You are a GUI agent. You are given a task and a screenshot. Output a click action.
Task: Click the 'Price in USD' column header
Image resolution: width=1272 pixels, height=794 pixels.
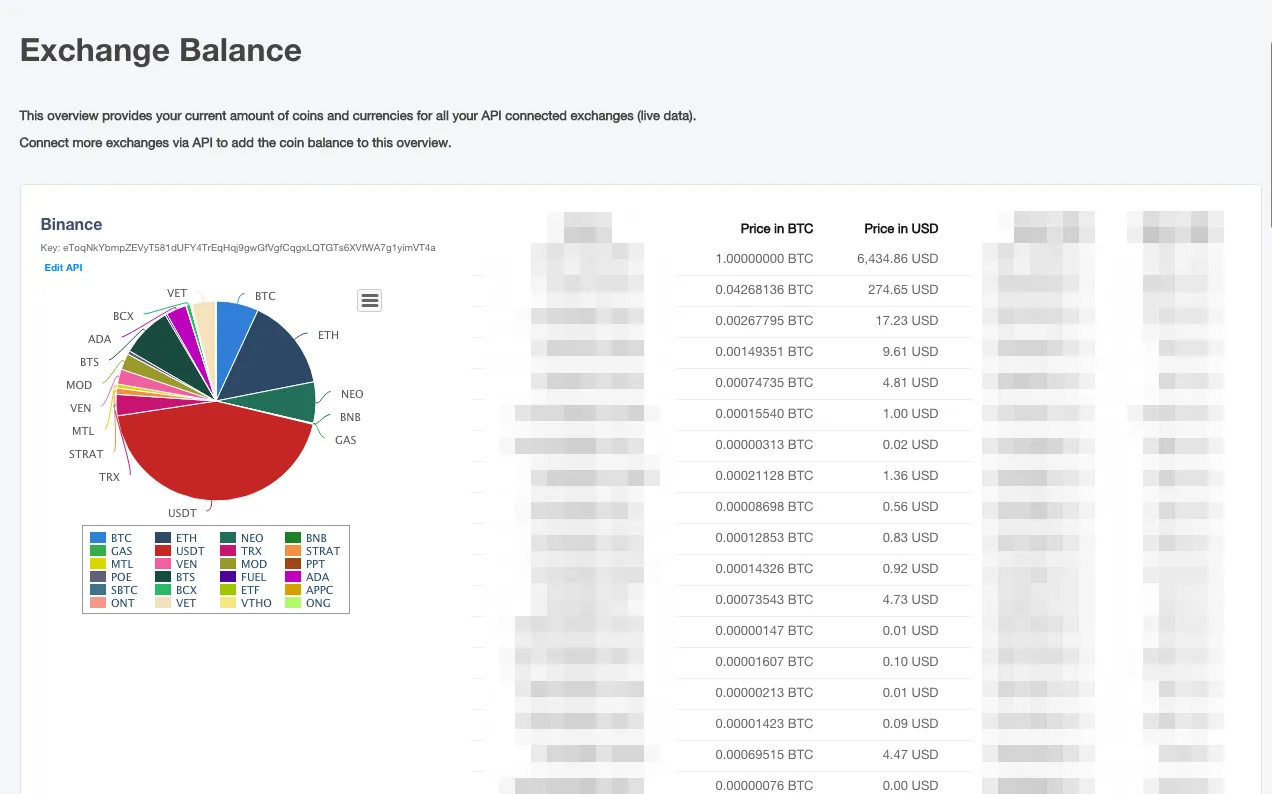click(901, 228)
